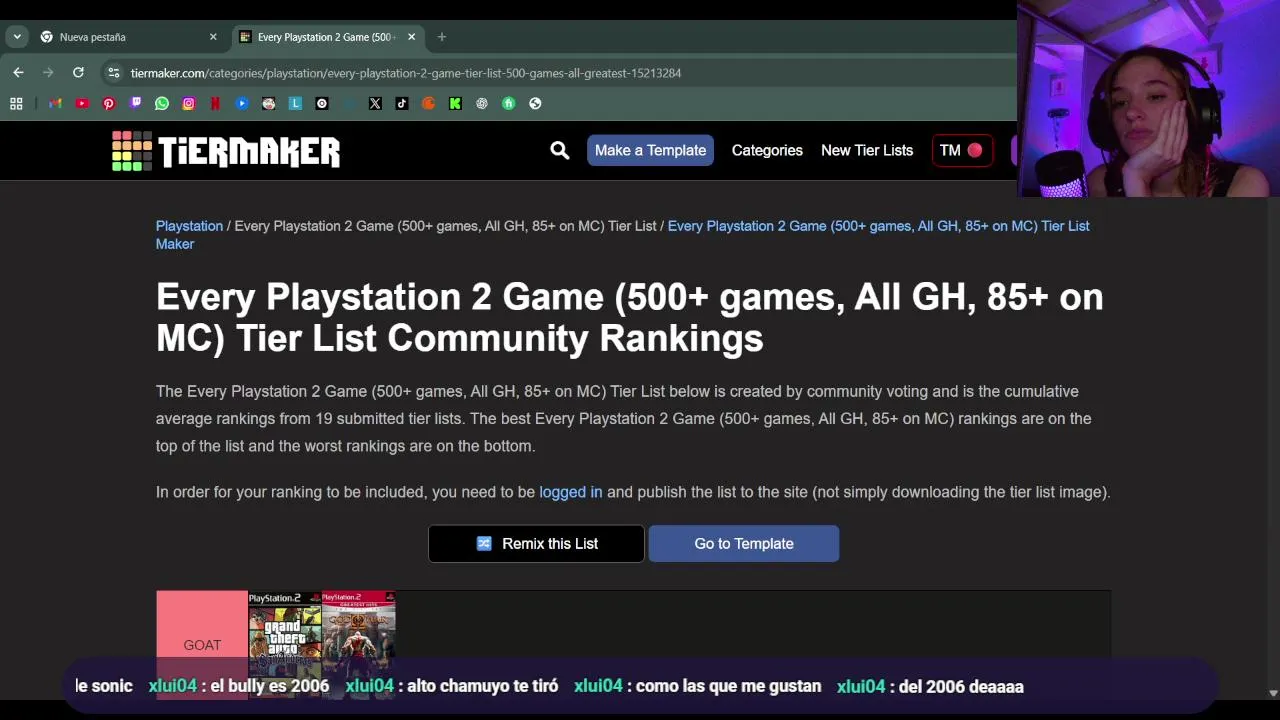This screenshot has width=1280, height=720.
Task: Open the apps grid in bookmarks bar
Action: coord(16,103)
